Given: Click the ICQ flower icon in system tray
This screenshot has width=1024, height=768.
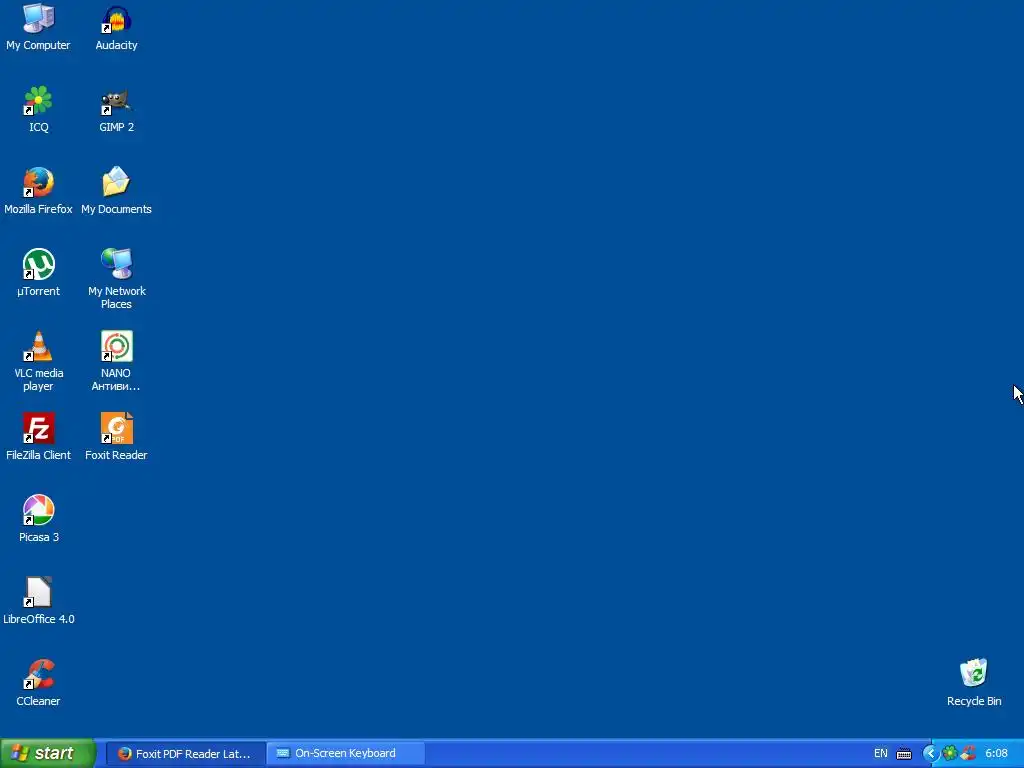Looking at the screenshot, I should pyautogui.click(x=950, y=754).
